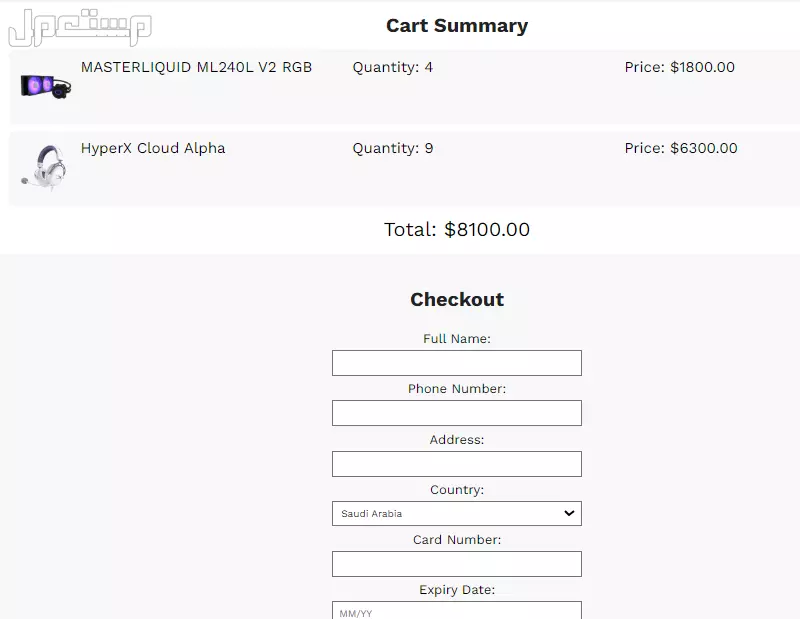This screenshot has width=800, height=619.
Task: Click the Price: $1800.00 label
Action: [x=679, y=68]
